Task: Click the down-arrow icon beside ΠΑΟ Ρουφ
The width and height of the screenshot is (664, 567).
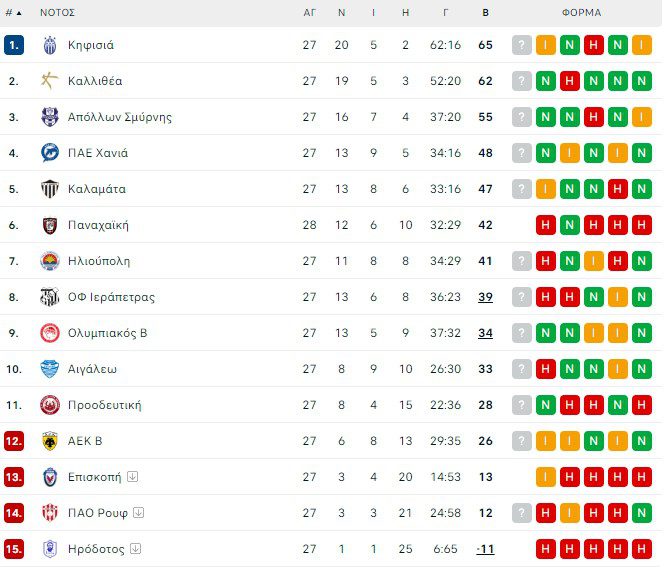Action: pyautogui.click(x=138, y=513)
